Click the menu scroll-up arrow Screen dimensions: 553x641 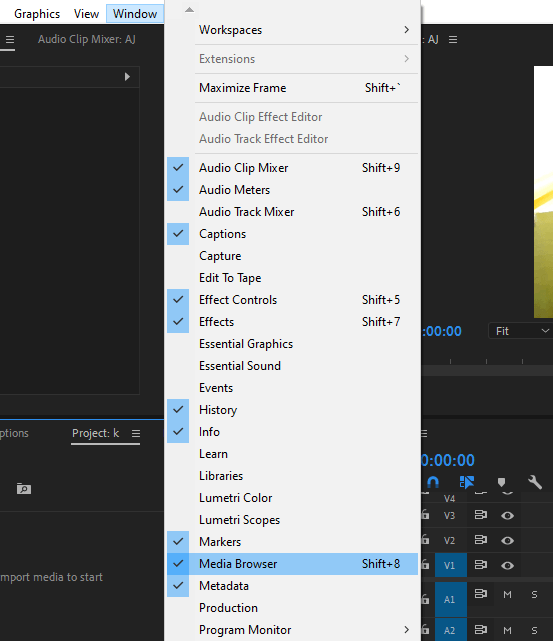tap(189, 9)
